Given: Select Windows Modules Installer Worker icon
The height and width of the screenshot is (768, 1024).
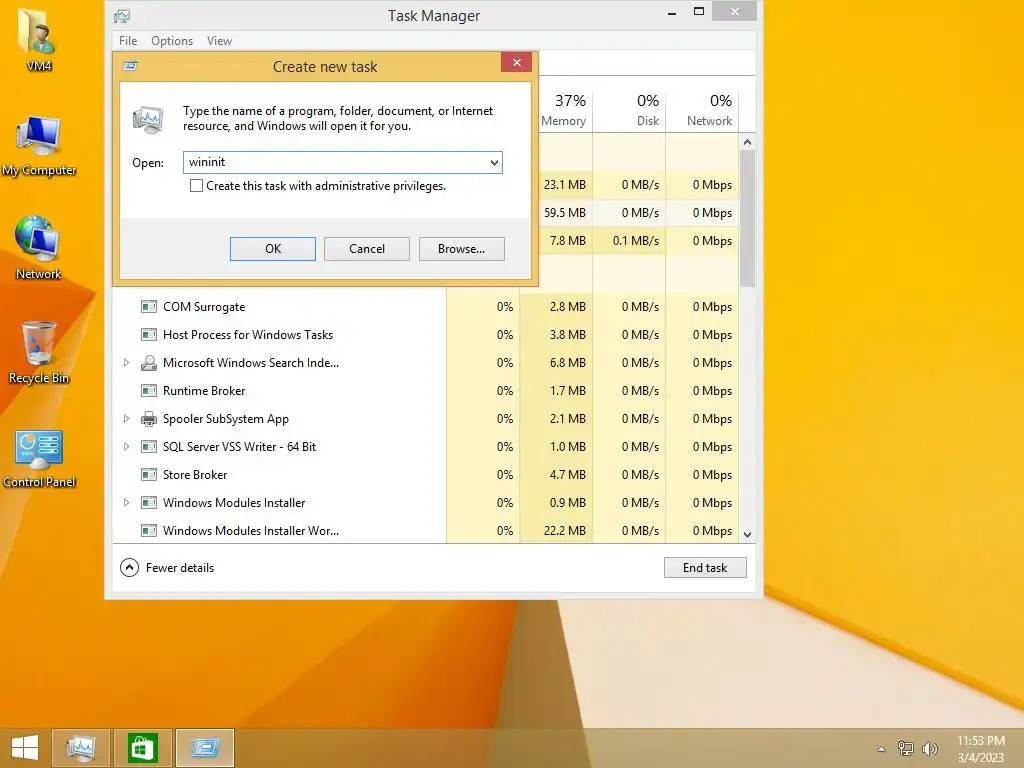Looking at the screenshot, I should 149,531.
